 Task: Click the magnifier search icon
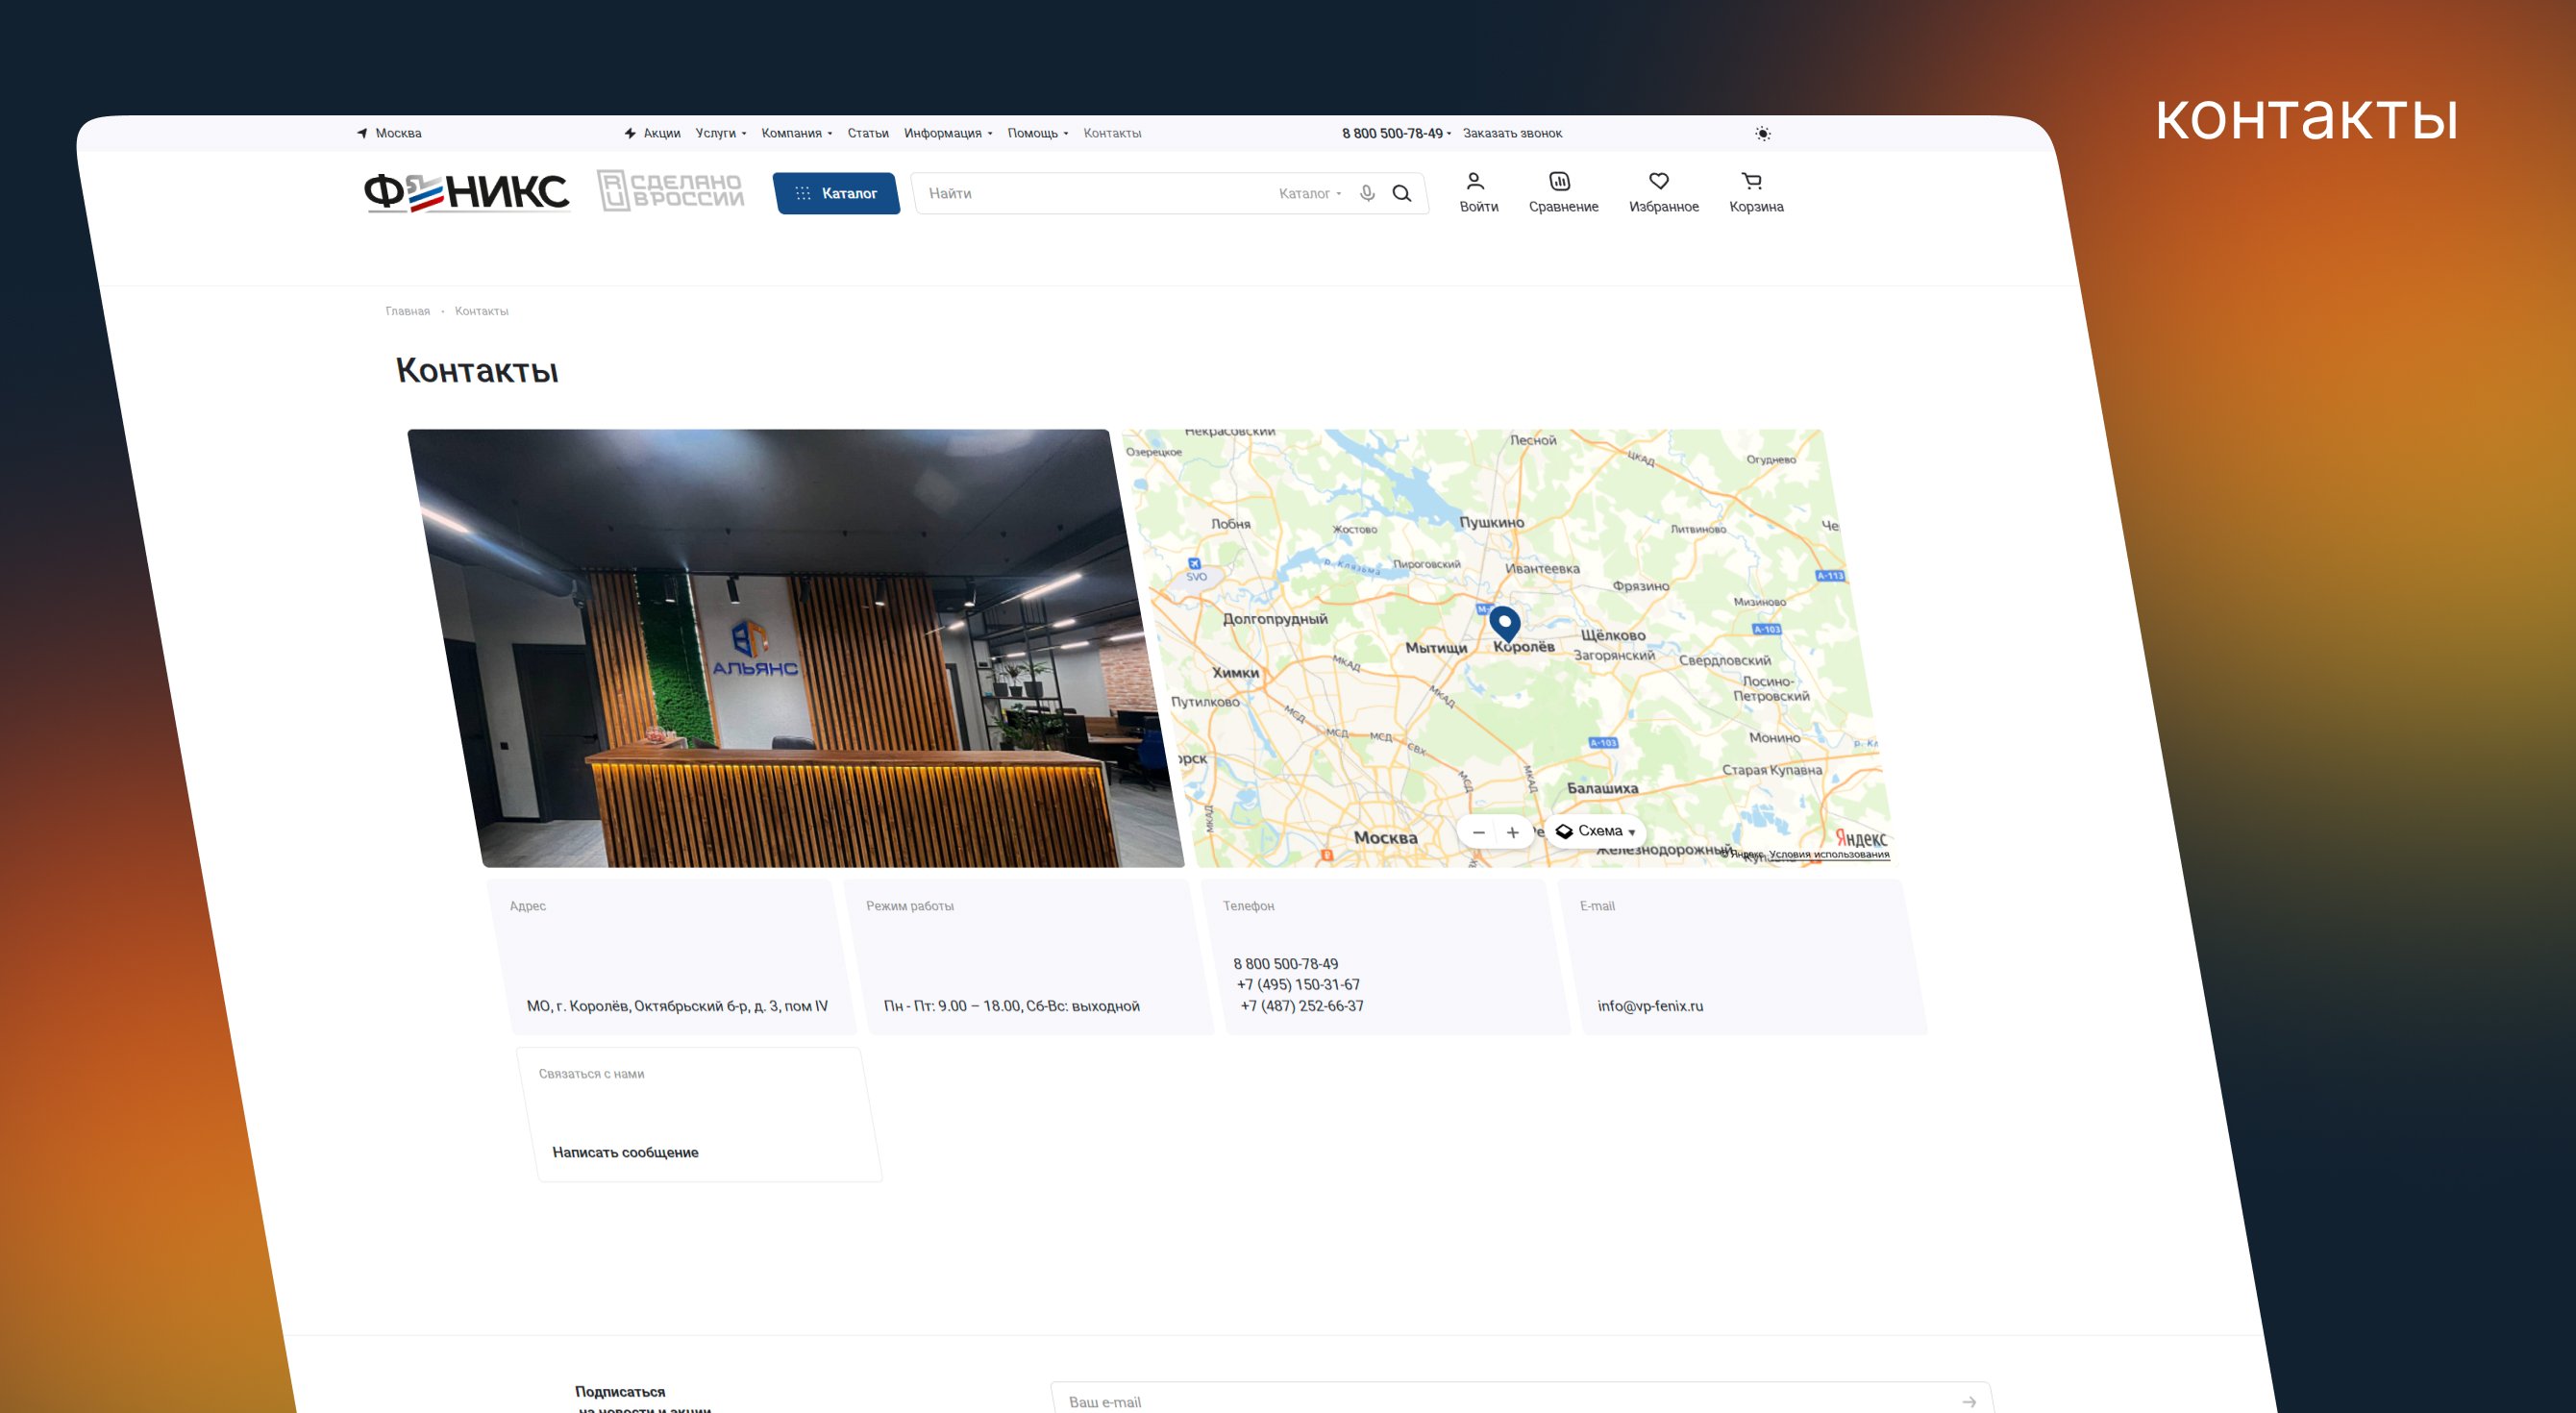[1402, 193]
